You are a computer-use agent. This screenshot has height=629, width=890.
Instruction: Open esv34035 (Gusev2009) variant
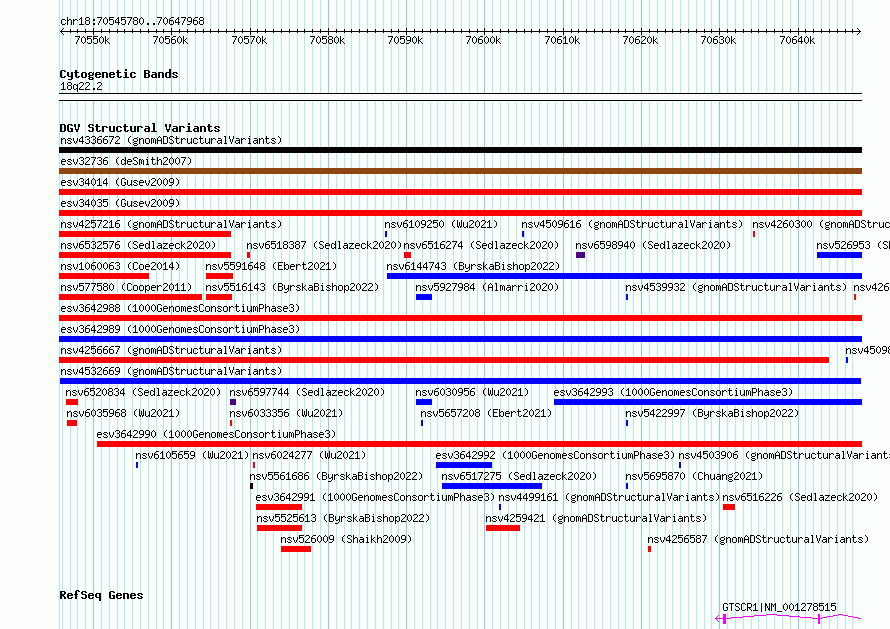(120, 203)
